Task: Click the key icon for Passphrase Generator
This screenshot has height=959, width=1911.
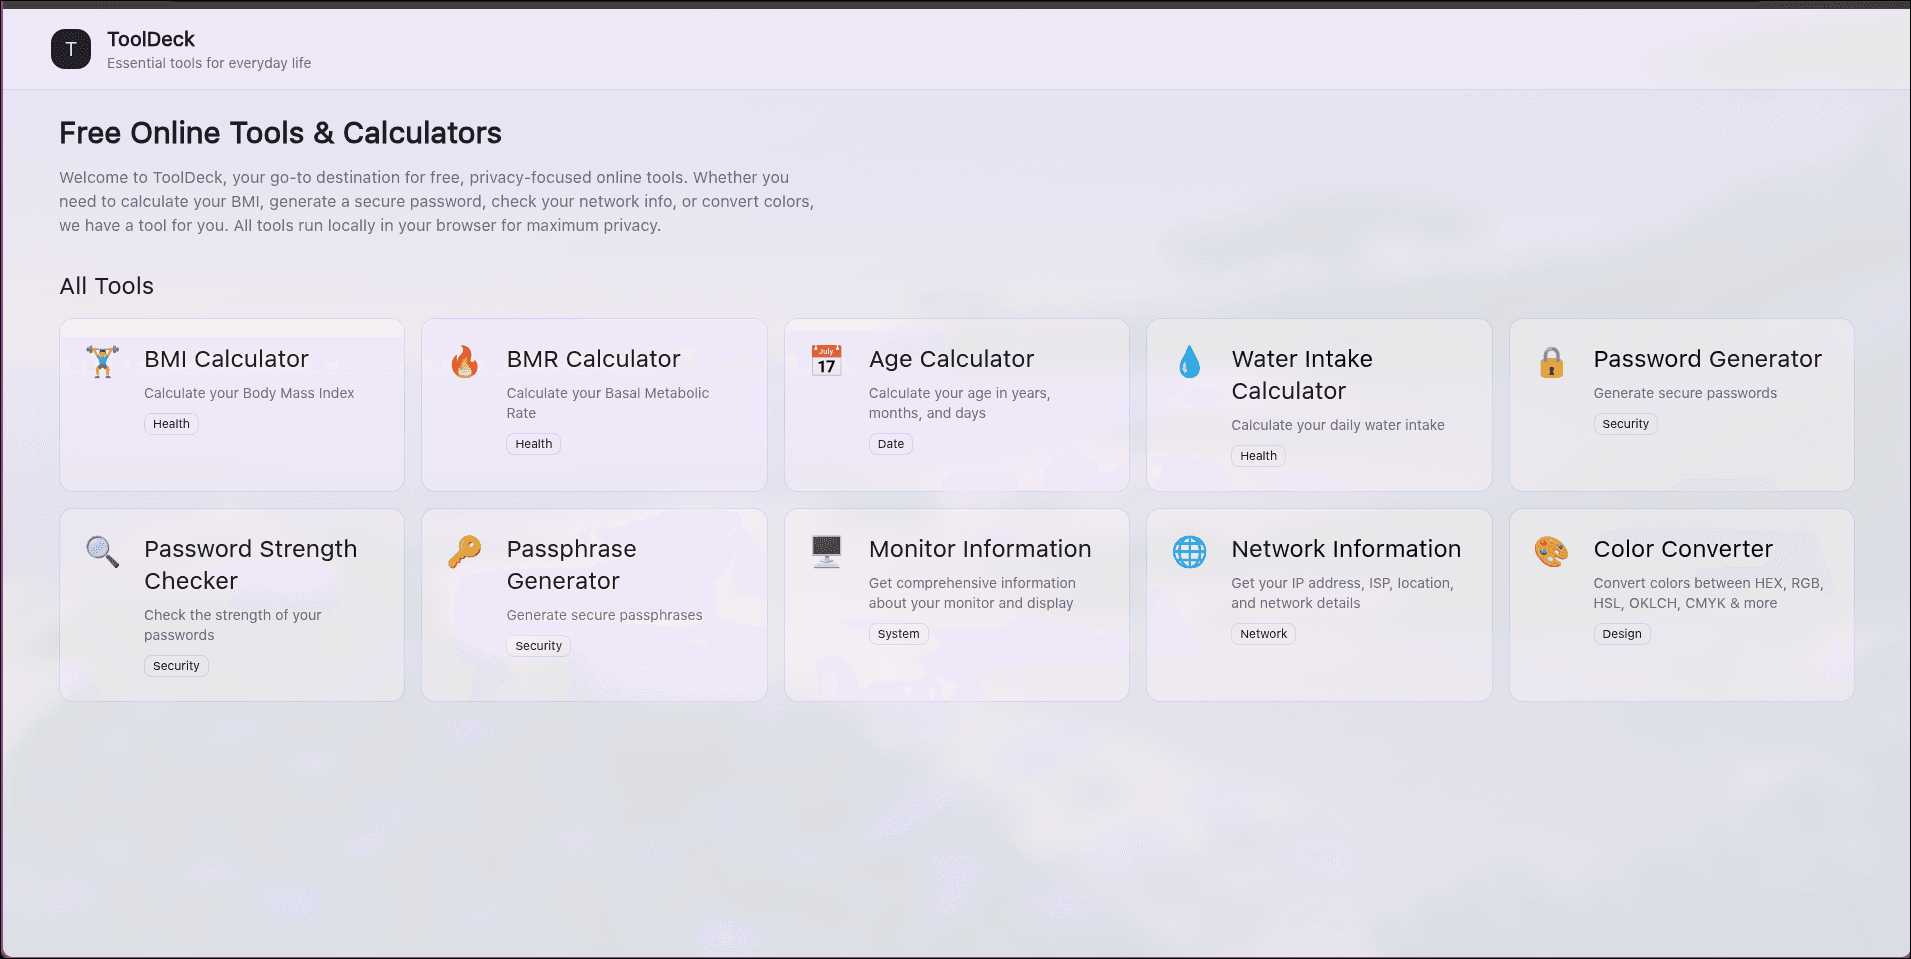Action: (x=464, y=551)
